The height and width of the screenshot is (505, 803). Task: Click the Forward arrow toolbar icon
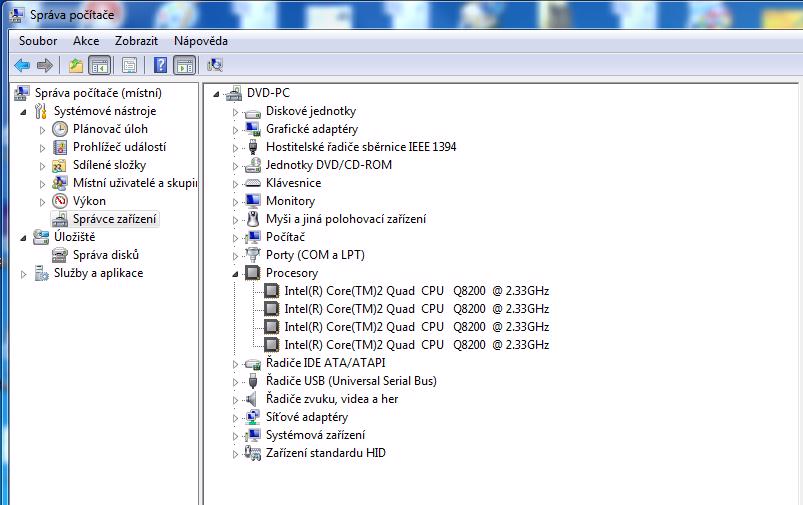coord(45,65)
